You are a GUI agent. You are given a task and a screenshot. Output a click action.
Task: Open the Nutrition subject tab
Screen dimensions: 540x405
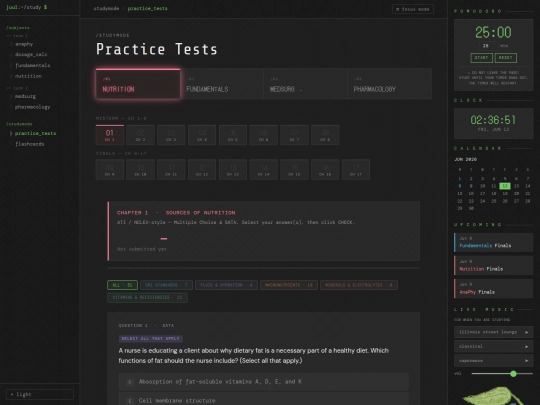coord(138,84)
